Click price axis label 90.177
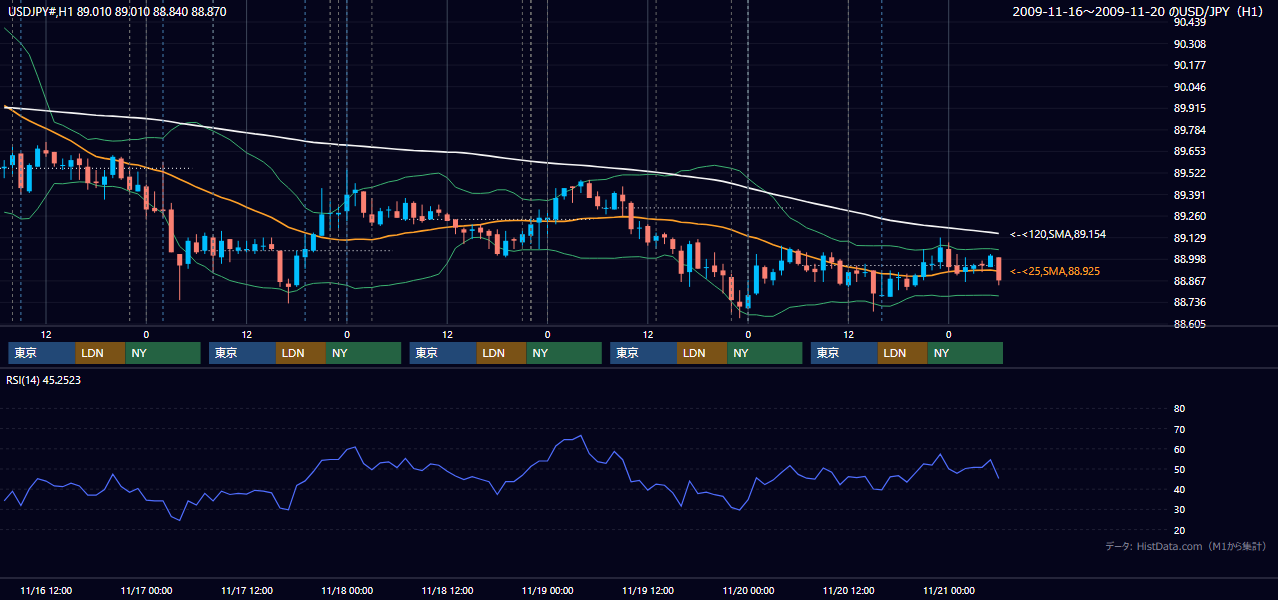The height and width of the screenshot is (600, 1278). 1190,66
